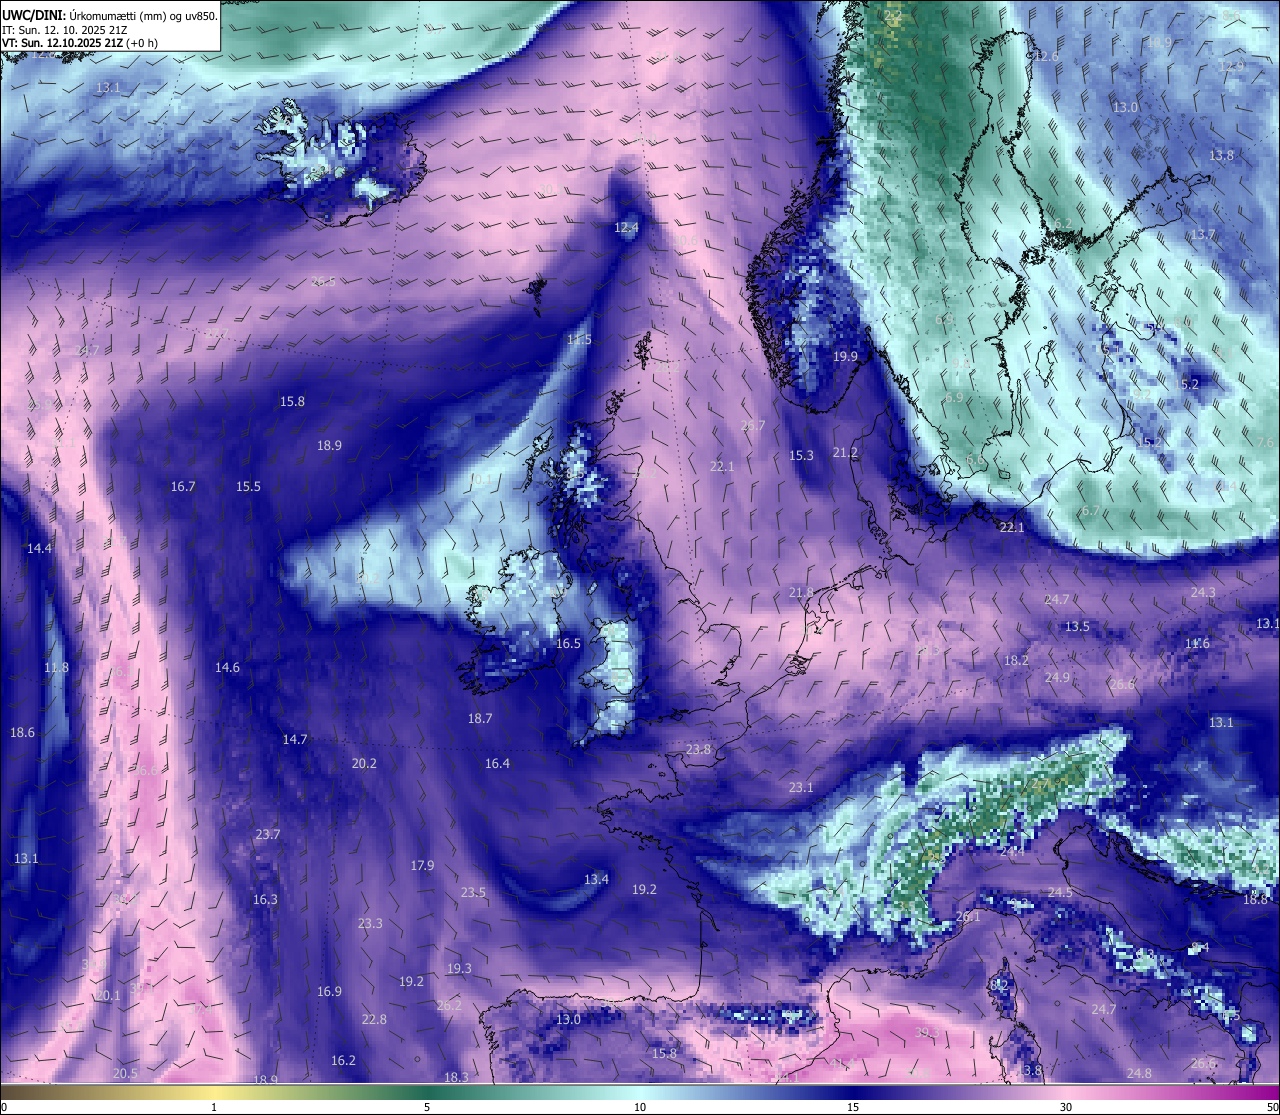Click the 16.7 value label
The image size is (1280, 1115).
(x=183, y=487)
